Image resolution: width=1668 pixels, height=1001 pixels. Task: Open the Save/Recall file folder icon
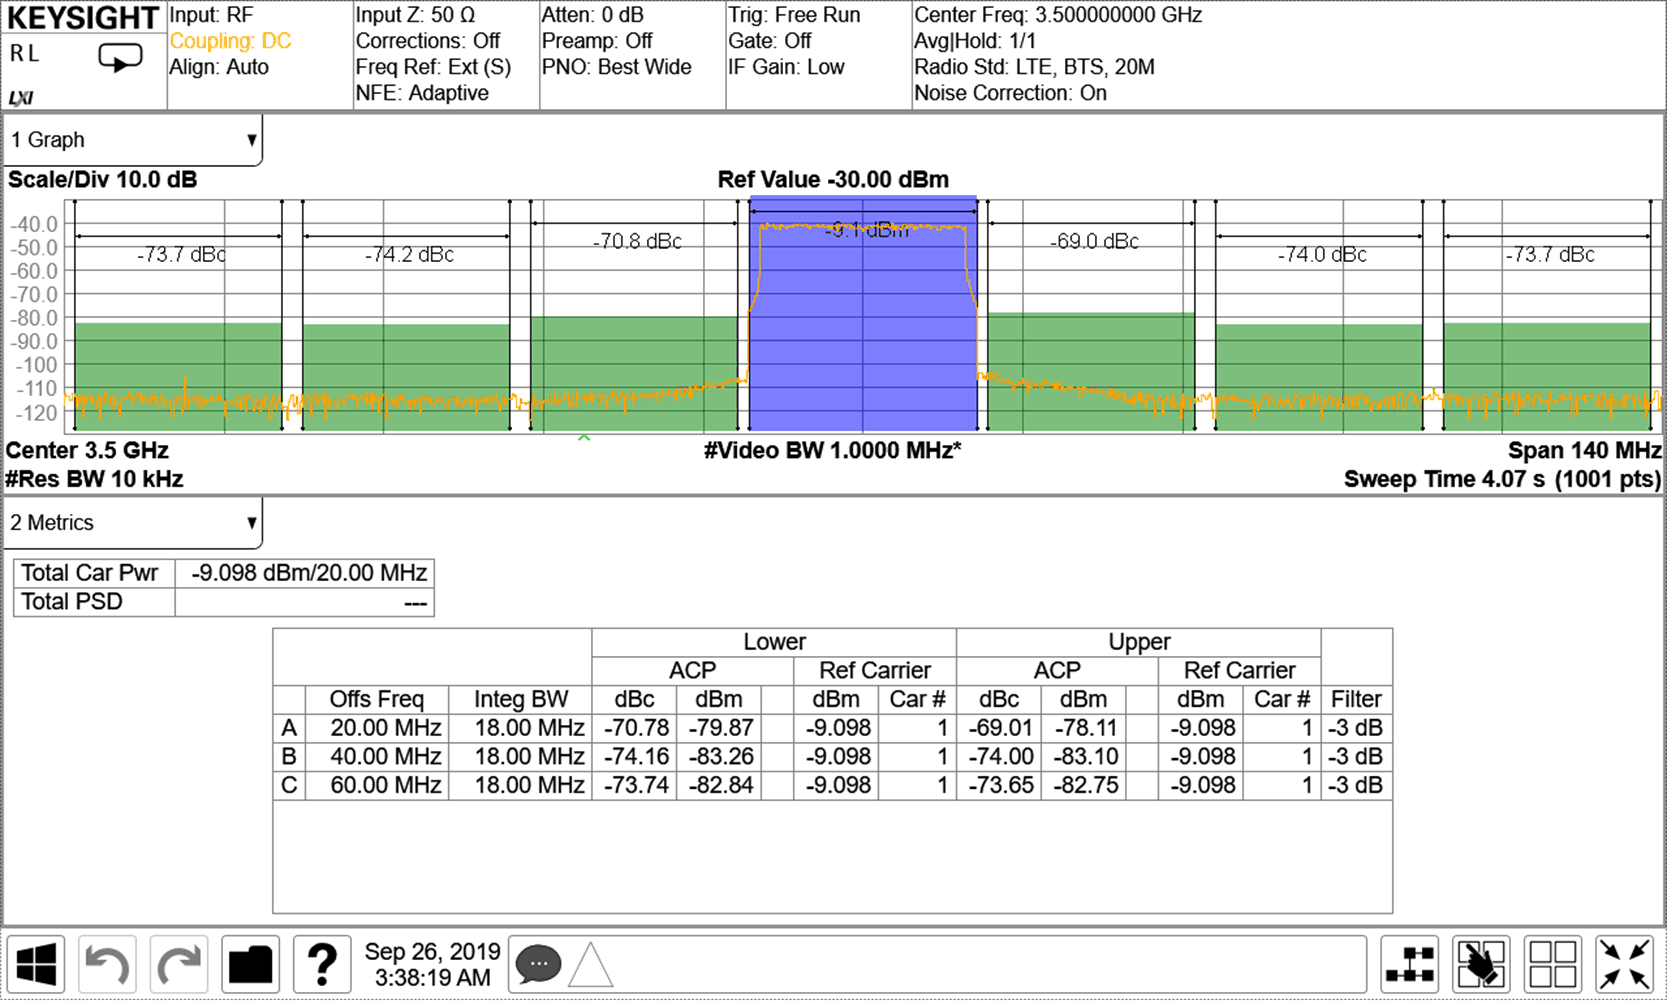[x=250, y=963]
